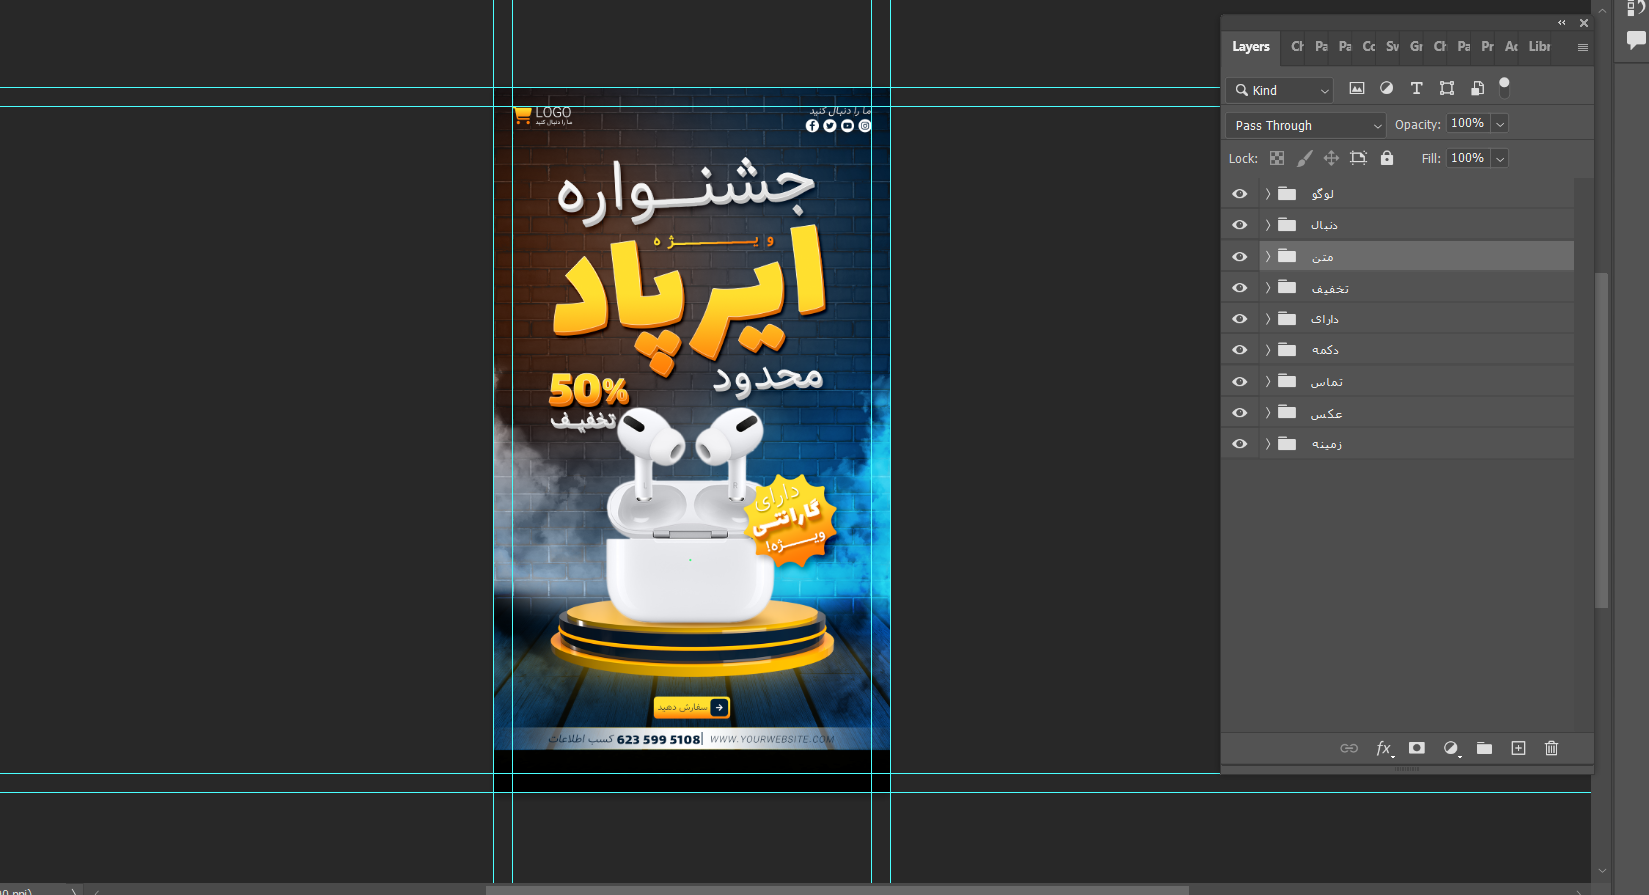The width and height of the screenshot is (1649, 895).
Task: Click lock transparent pixels checkerboard icon
Action: tap(1277, 158)
